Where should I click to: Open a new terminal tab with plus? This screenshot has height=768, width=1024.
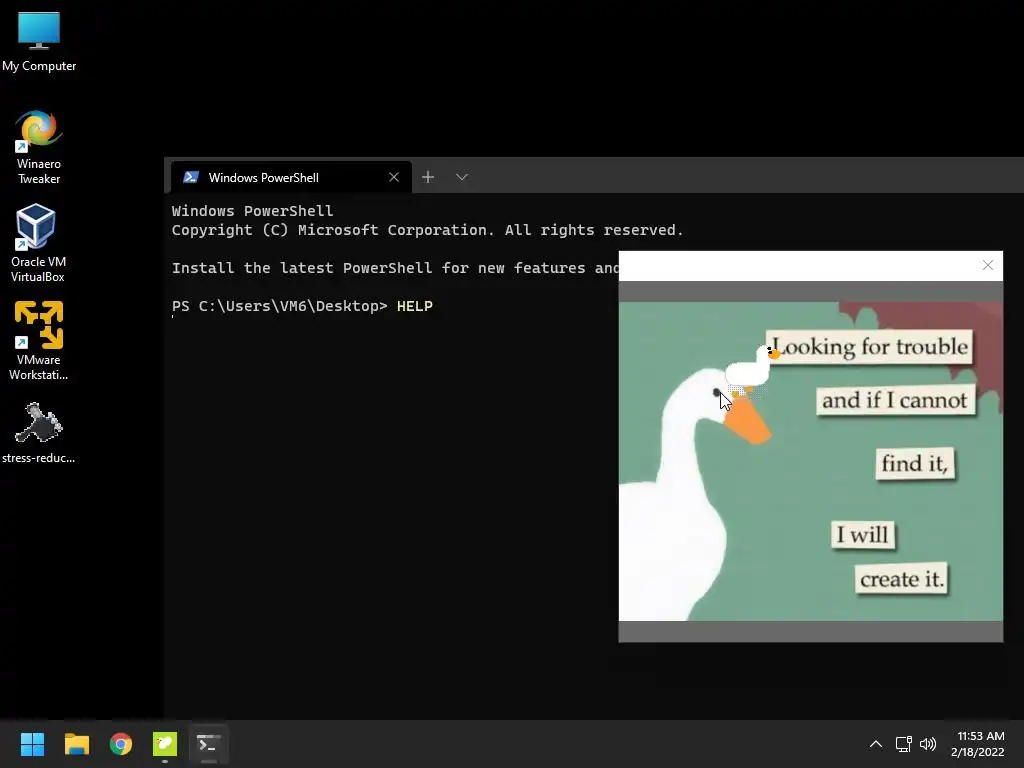point(428,177)
